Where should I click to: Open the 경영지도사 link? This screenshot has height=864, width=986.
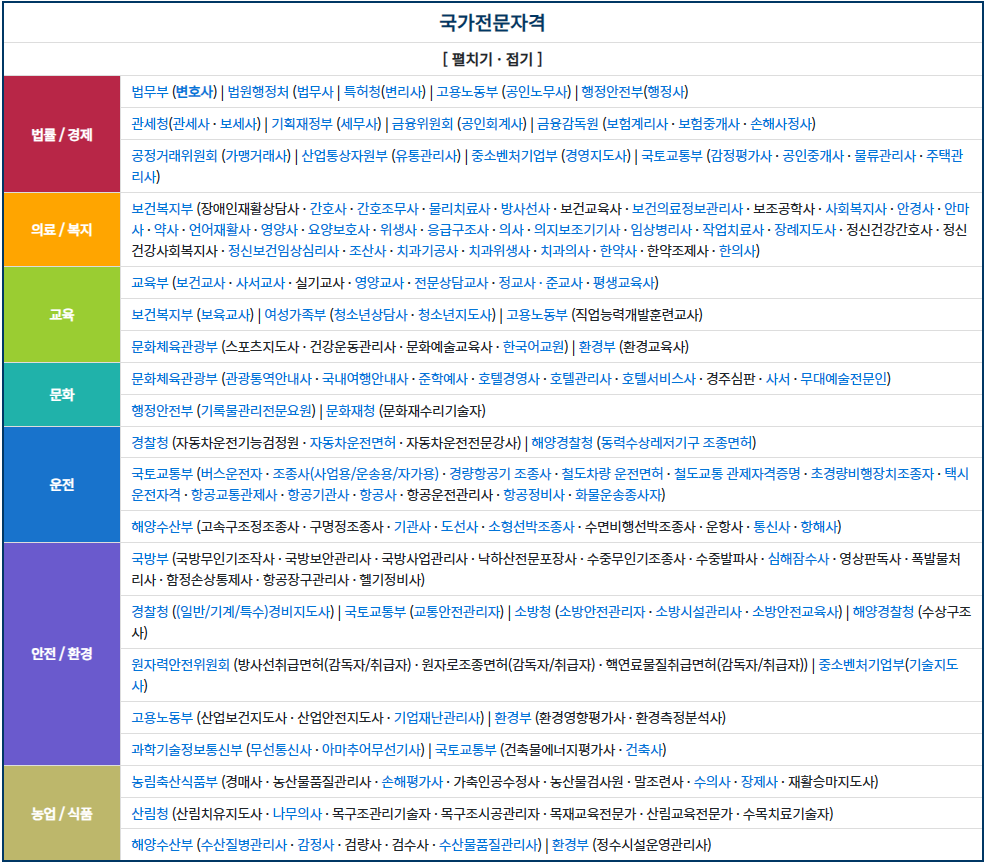tap(596, 156)
